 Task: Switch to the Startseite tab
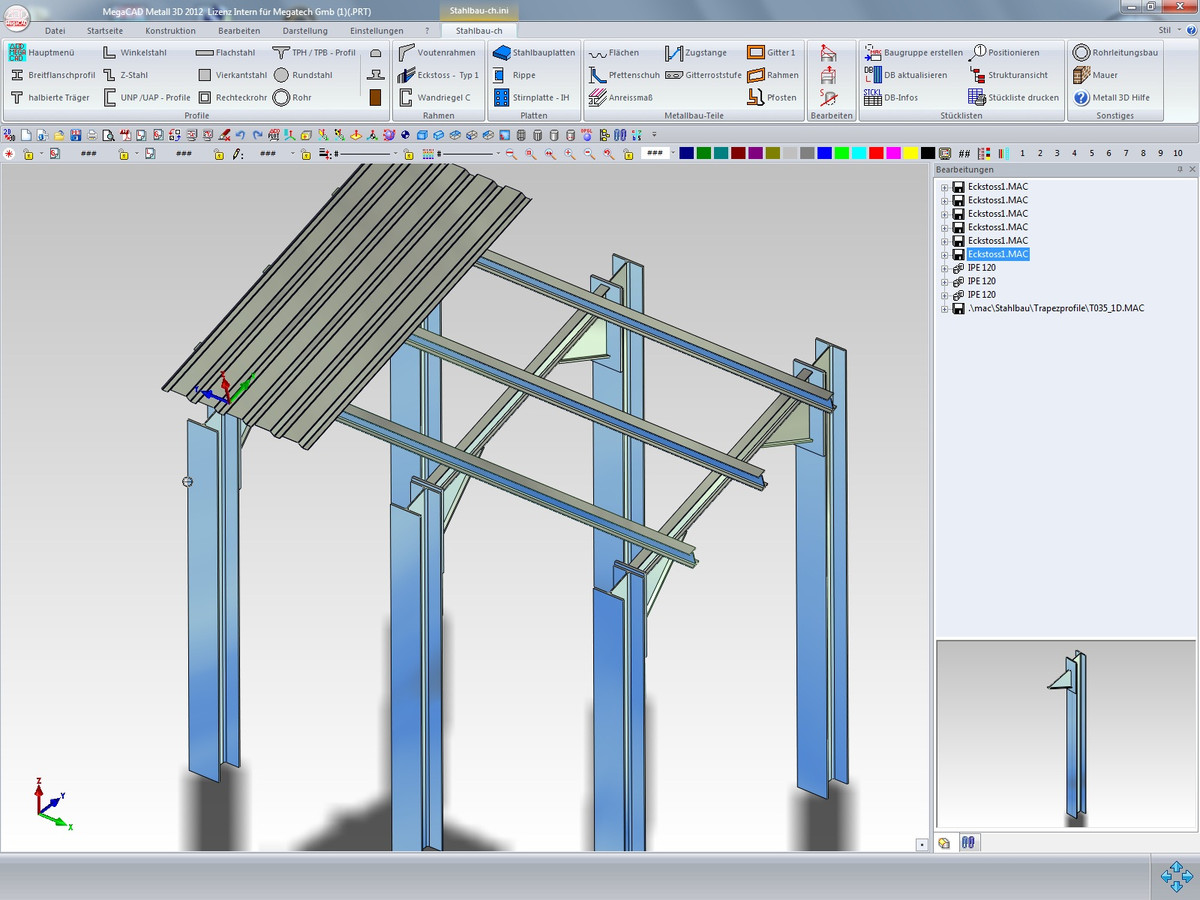point(105,31)
